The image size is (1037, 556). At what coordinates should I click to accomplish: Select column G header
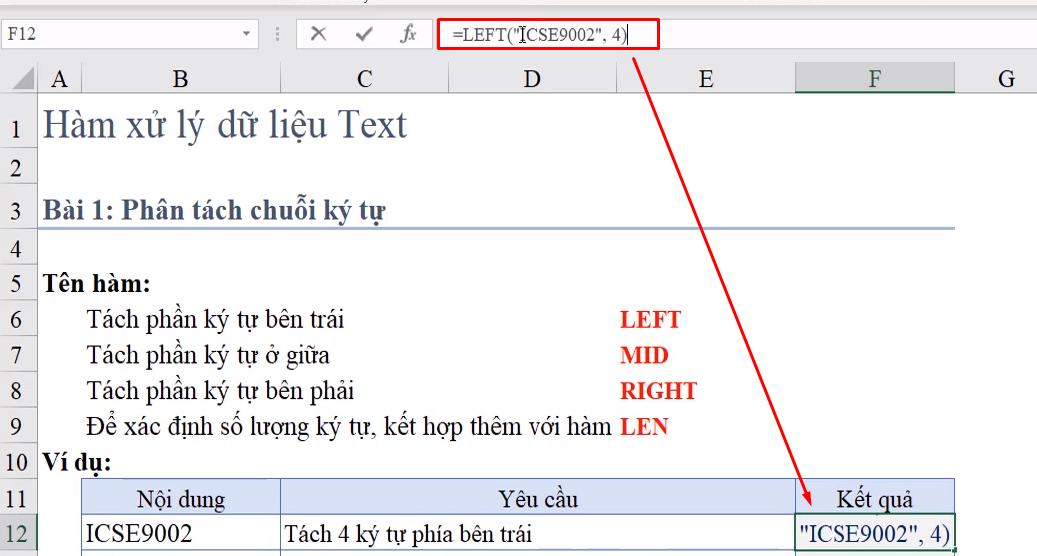pyautogui.click(x=1006, y=79)
